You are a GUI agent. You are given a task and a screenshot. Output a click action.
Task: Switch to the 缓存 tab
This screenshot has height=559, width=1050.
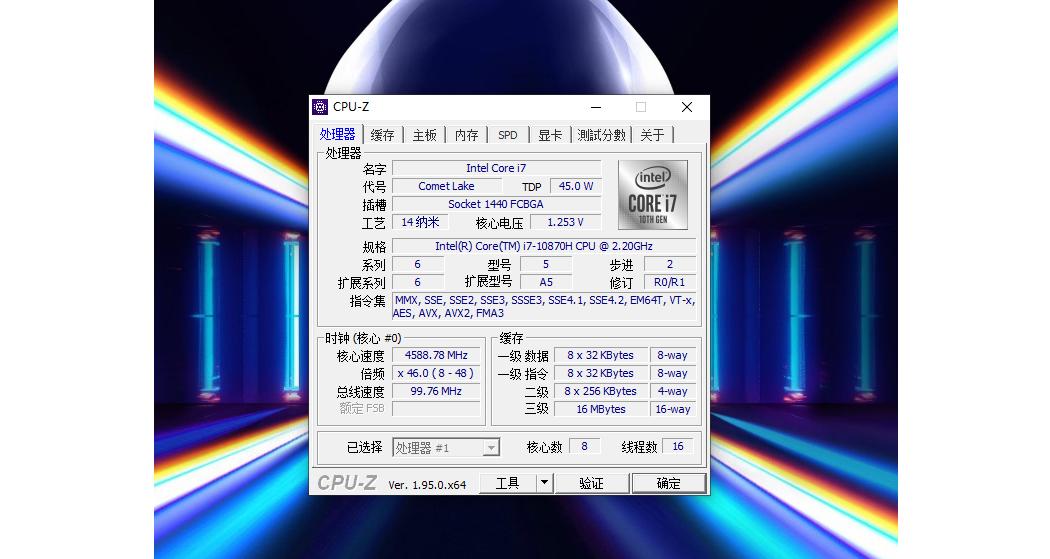382,135
